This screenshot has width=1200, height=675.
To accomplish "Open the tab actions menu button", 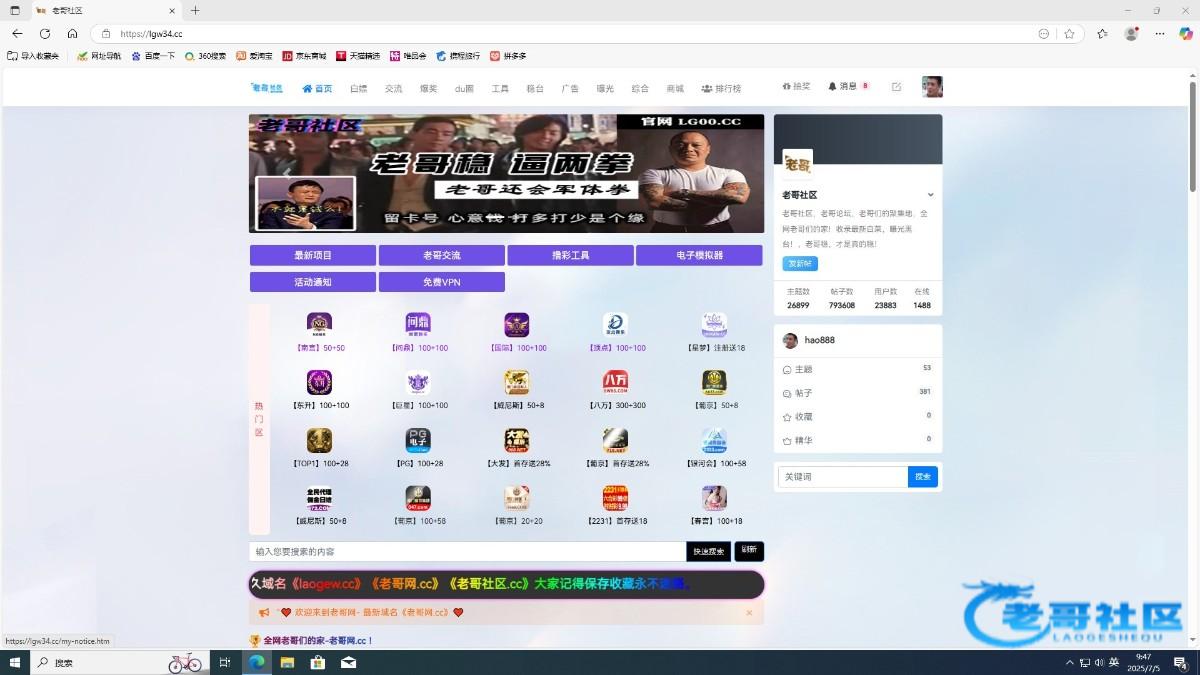I will (15, 10).
